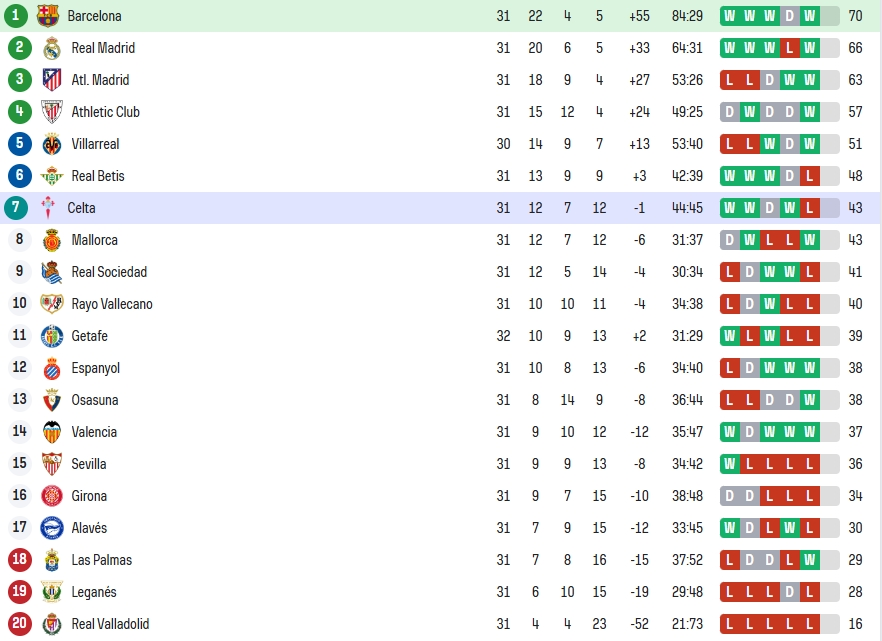Open the Athletic Club team link
This screenshot has height=641, width=882.
105,112
